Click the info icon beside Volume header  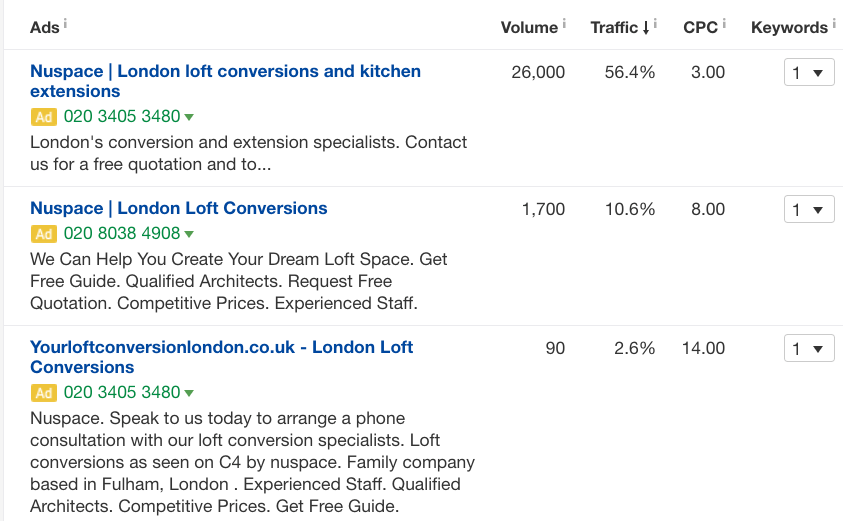point(564,23)
